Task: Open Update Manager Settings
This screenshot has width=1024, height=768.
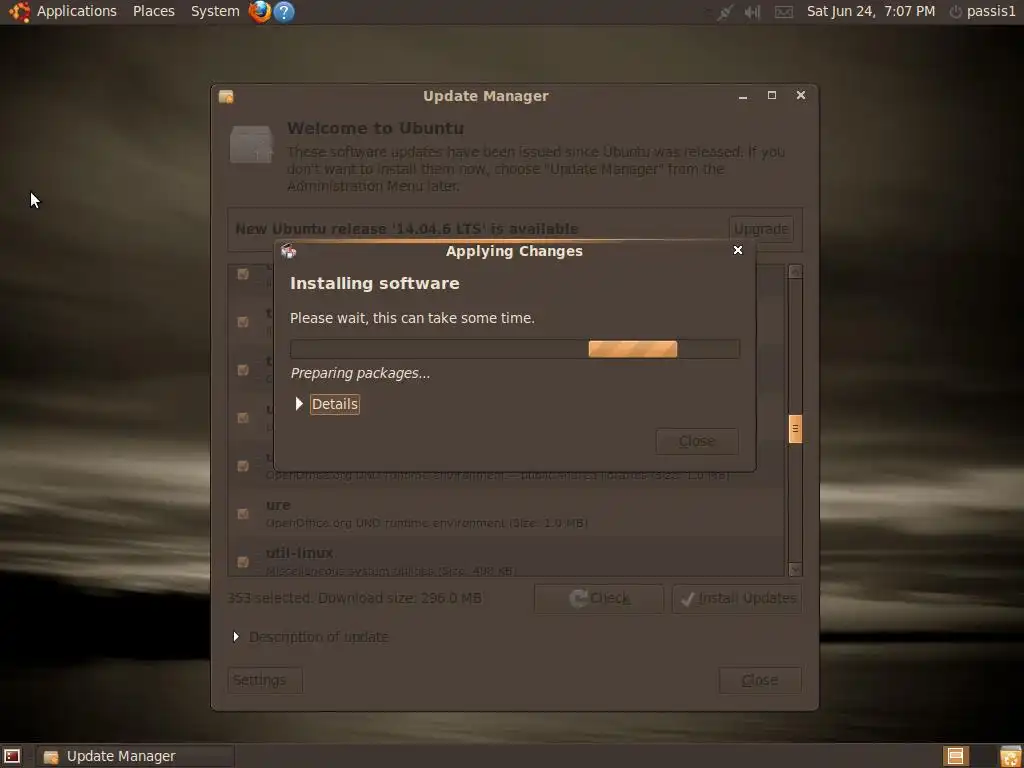Action: [265, 680]
